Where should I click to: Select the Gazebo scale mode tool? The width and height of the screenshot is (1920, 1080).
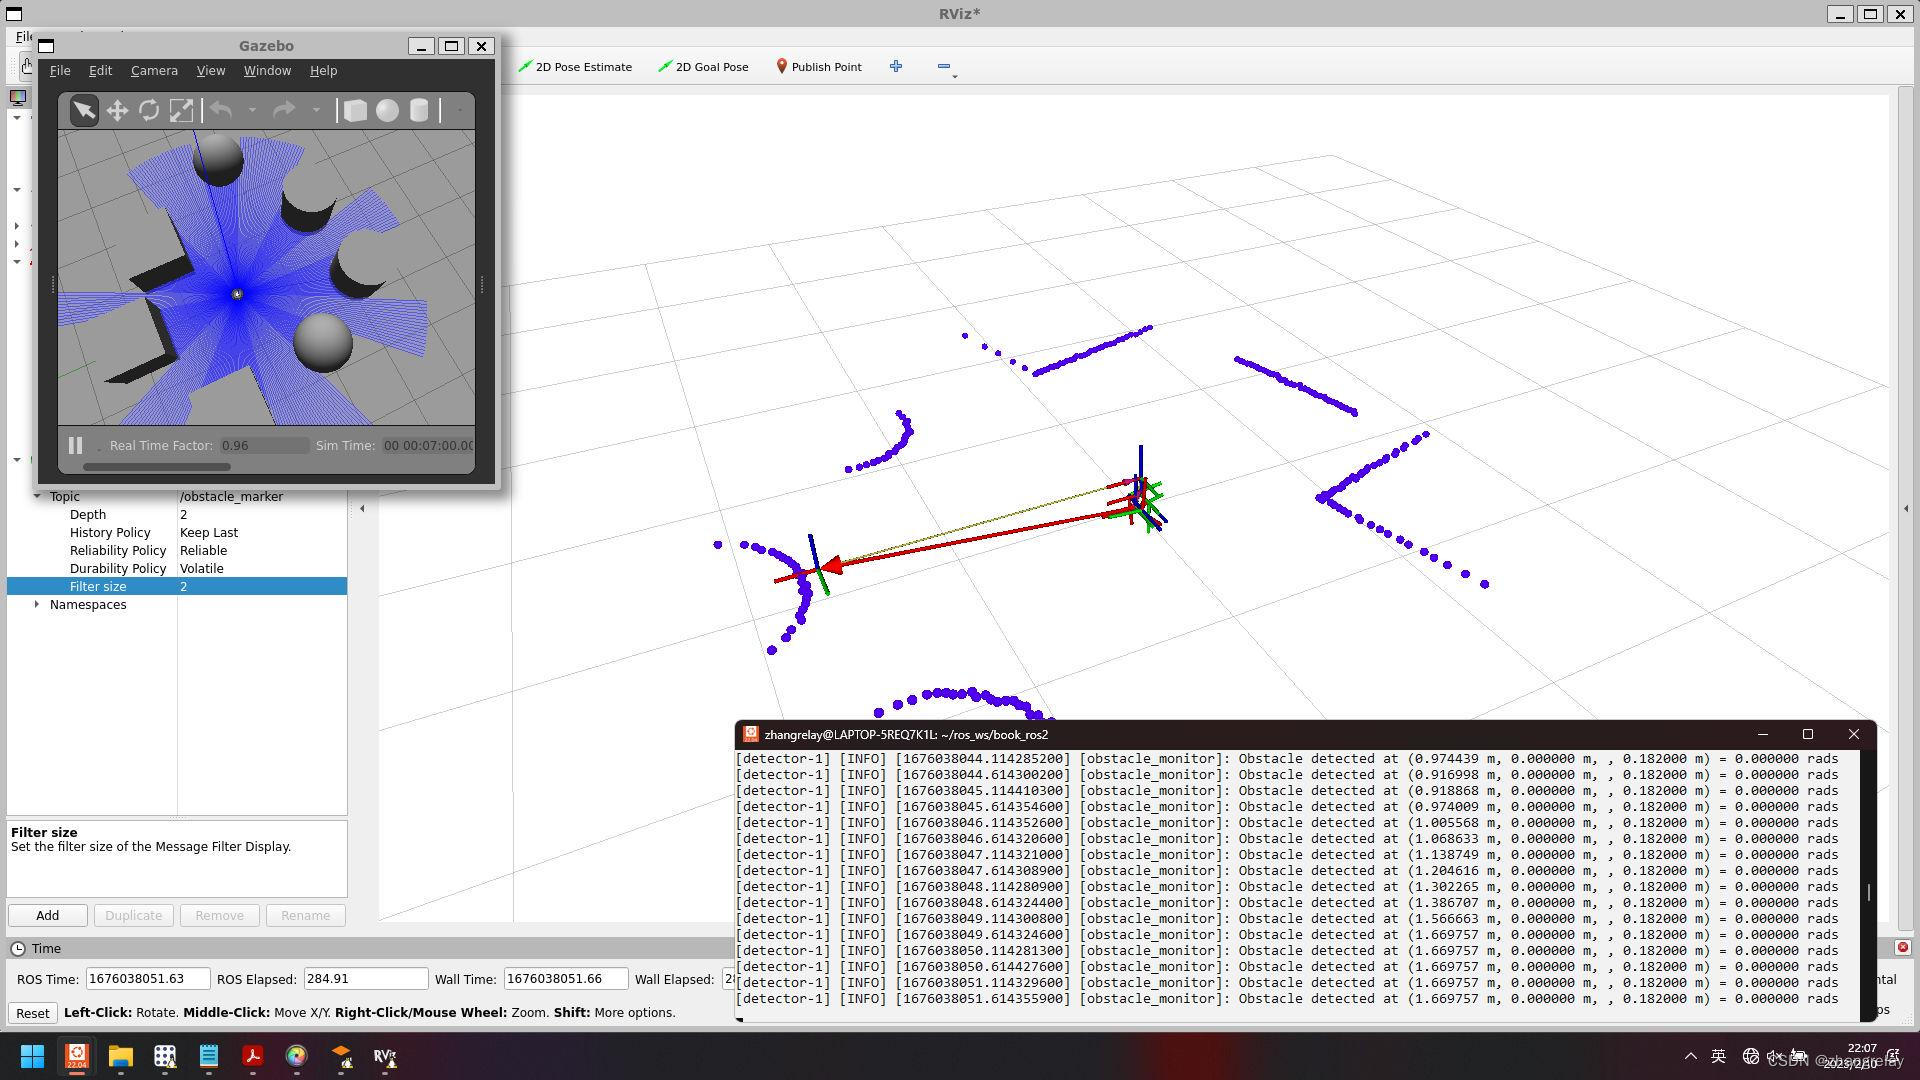[181, 110]
